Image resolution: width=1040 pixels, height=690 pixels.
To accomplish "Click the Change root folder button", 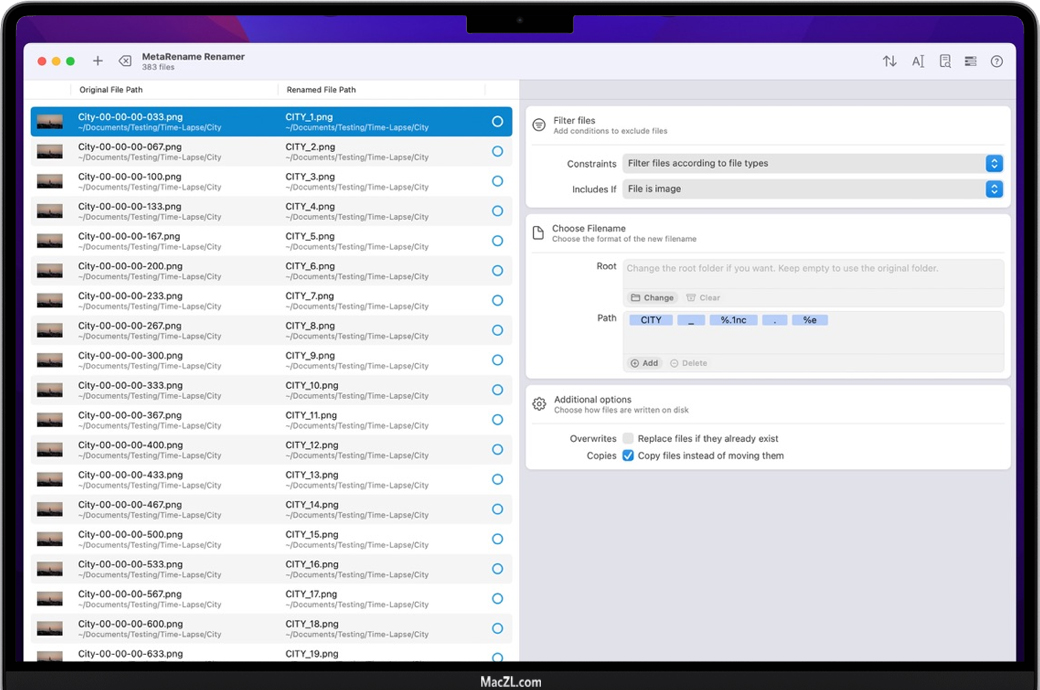I will (652, 297).
